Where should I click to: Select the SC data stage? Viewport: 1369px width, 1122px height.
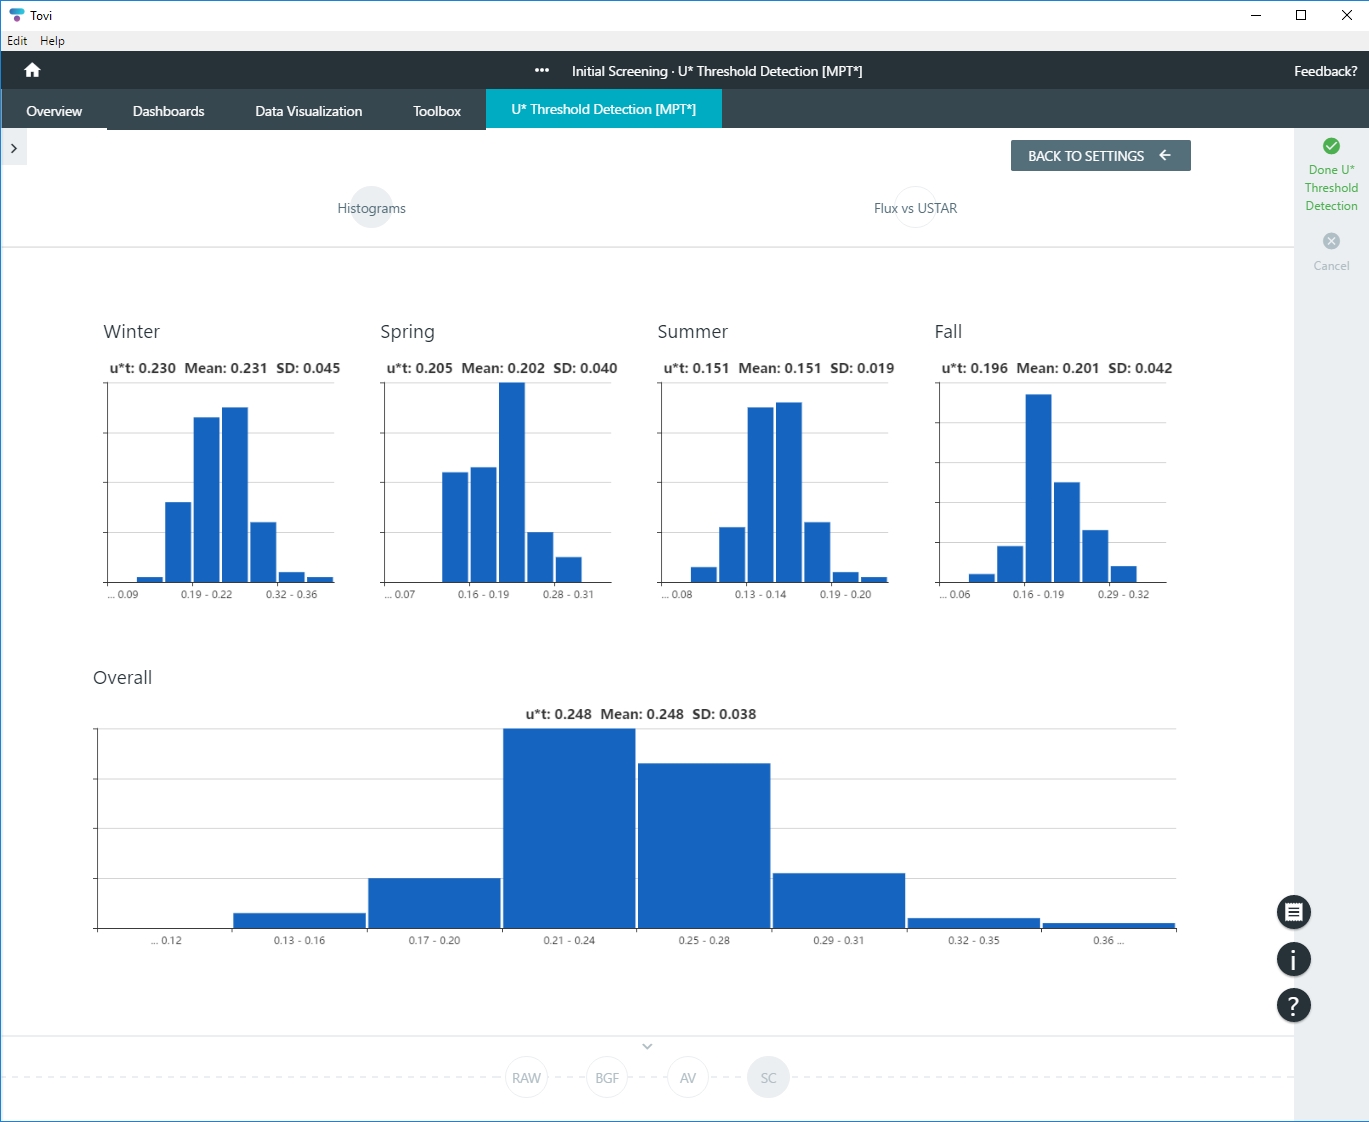[768, 1078]
